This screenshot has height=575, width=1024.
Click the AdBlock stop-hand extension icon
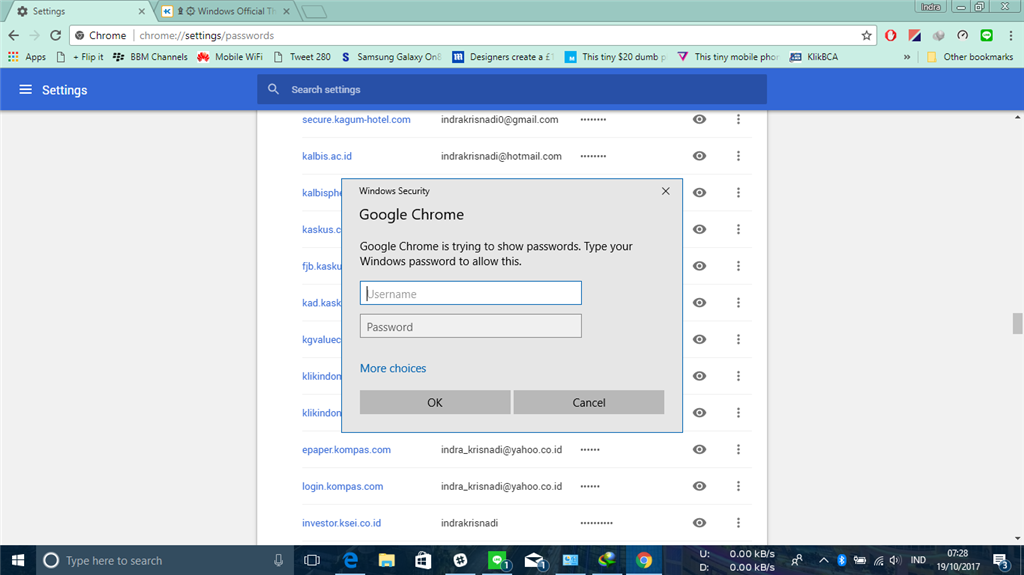click(x=891, y=35)
